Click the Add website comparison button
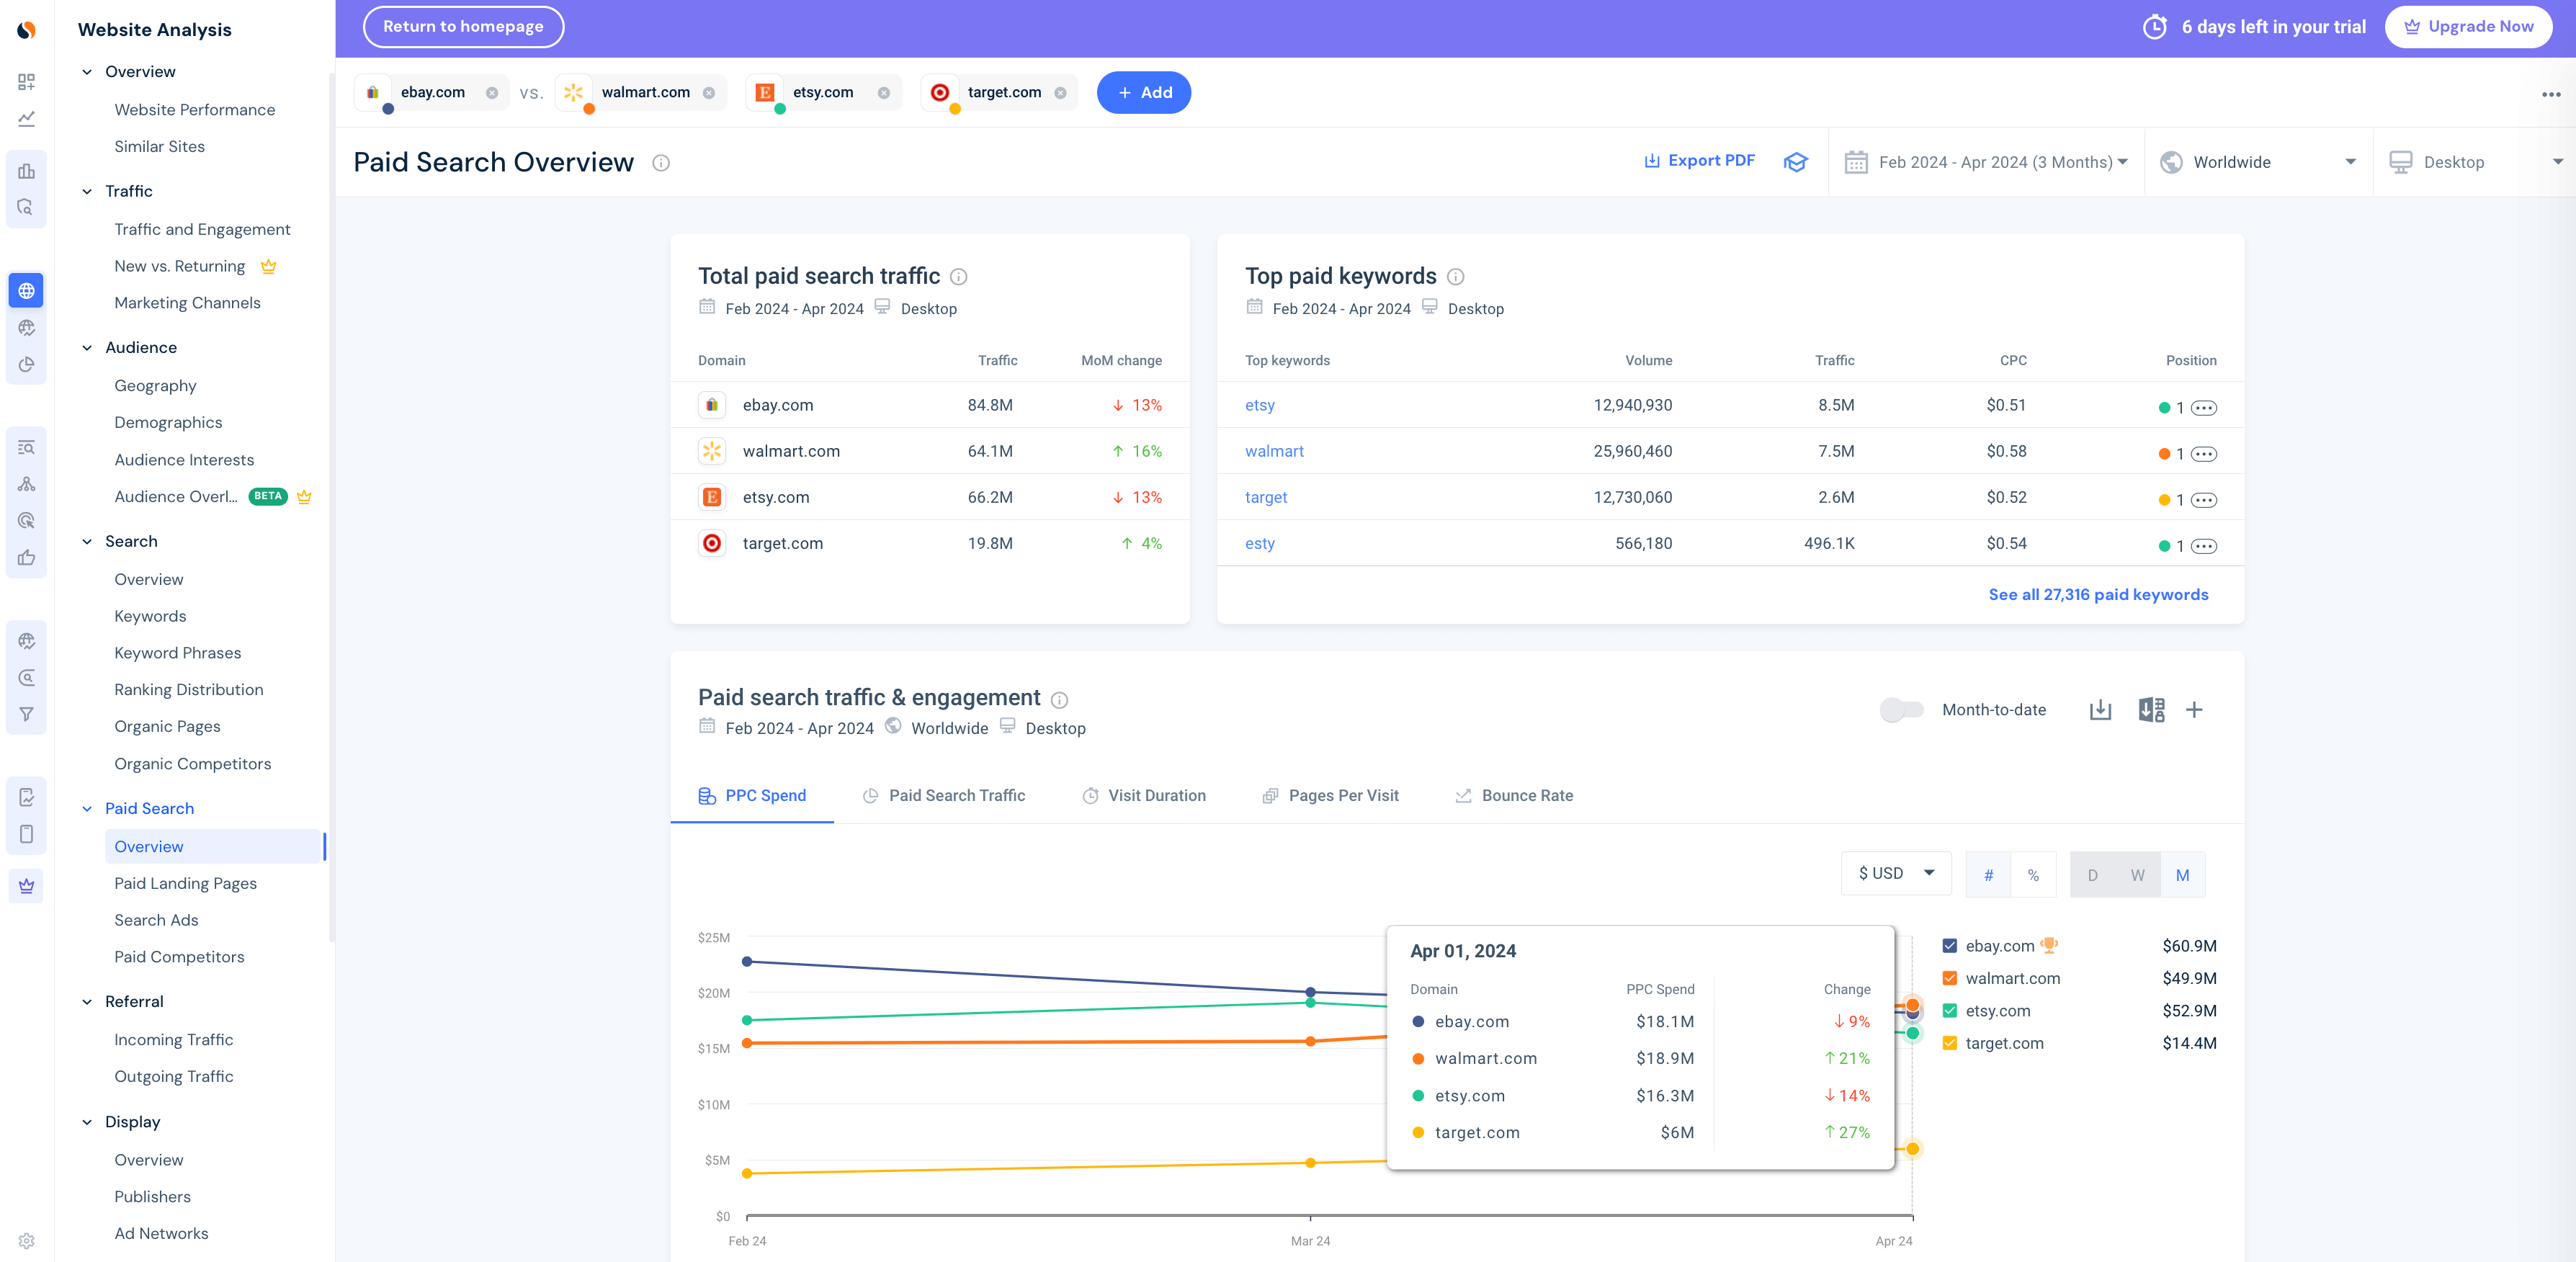 coord(1145,92)
